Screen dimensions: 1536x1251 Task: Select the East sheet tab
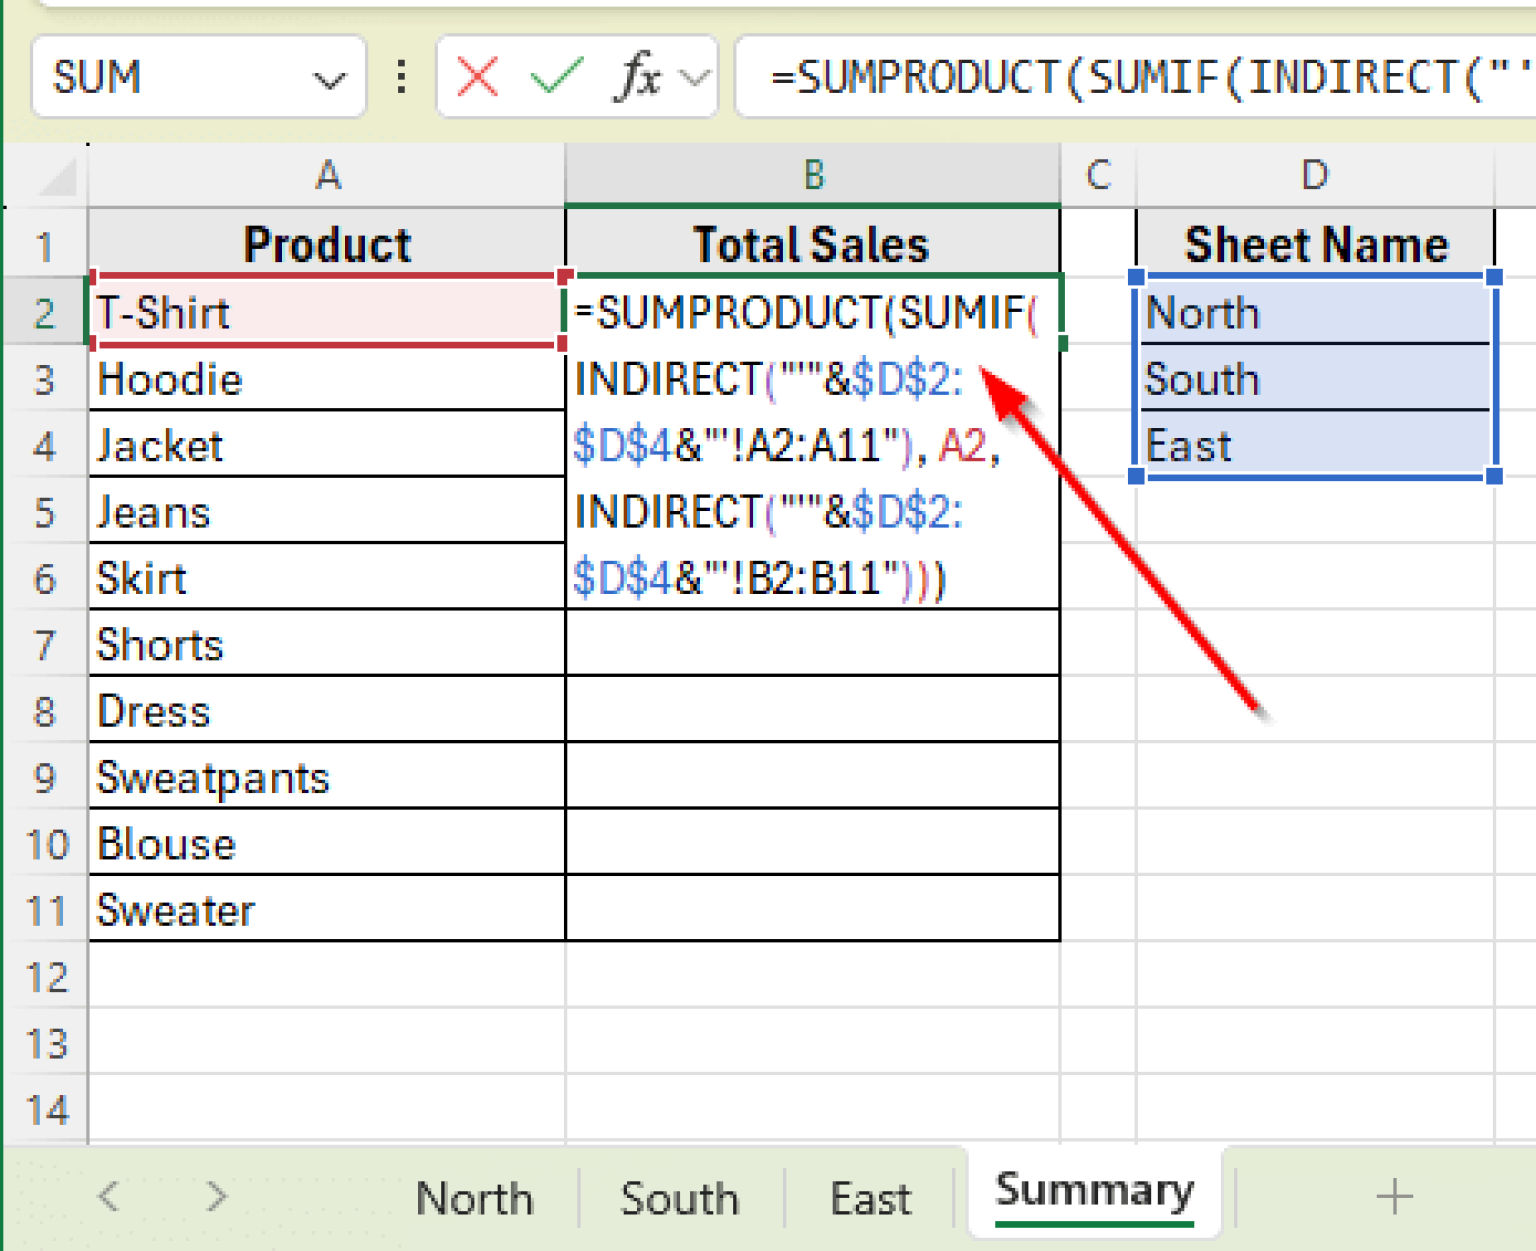click(x=868, y=1195)
